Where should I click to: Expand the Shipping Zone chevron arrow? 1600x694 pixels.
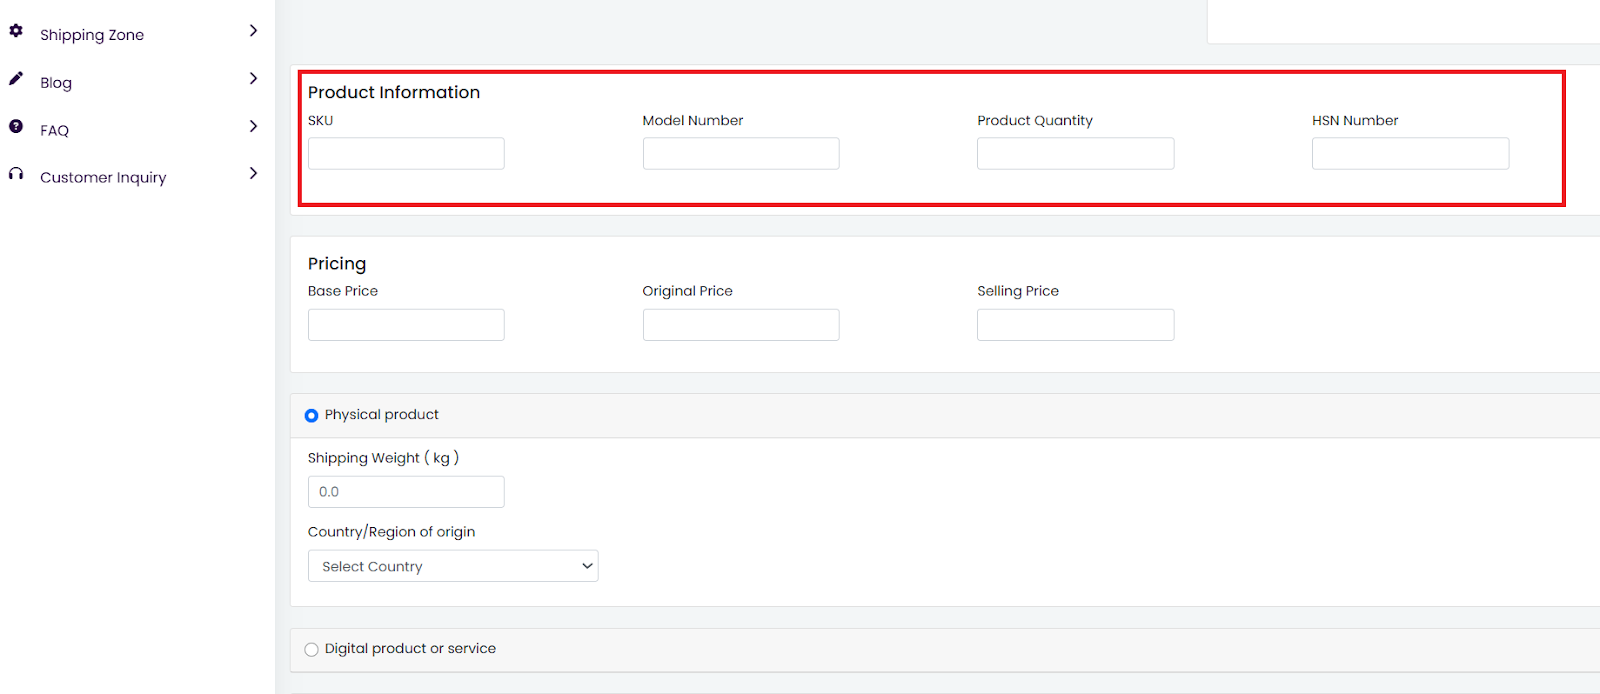click(253, 31)
